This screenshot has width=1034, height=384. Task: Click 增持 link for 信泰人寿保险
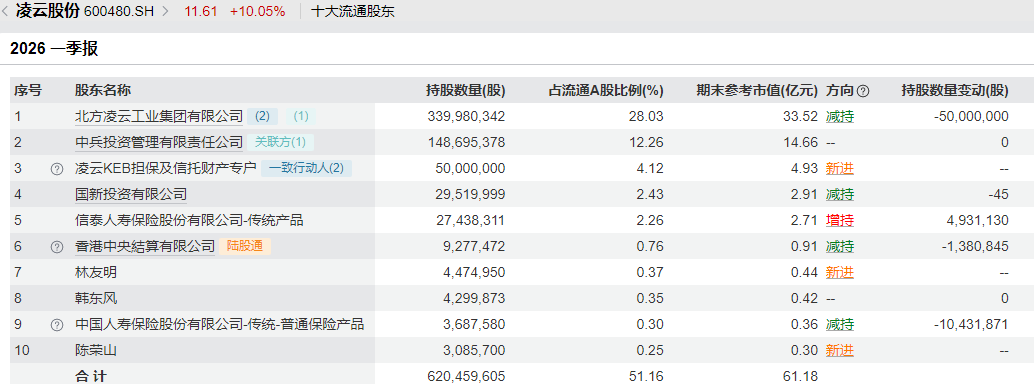coord(839,220)
